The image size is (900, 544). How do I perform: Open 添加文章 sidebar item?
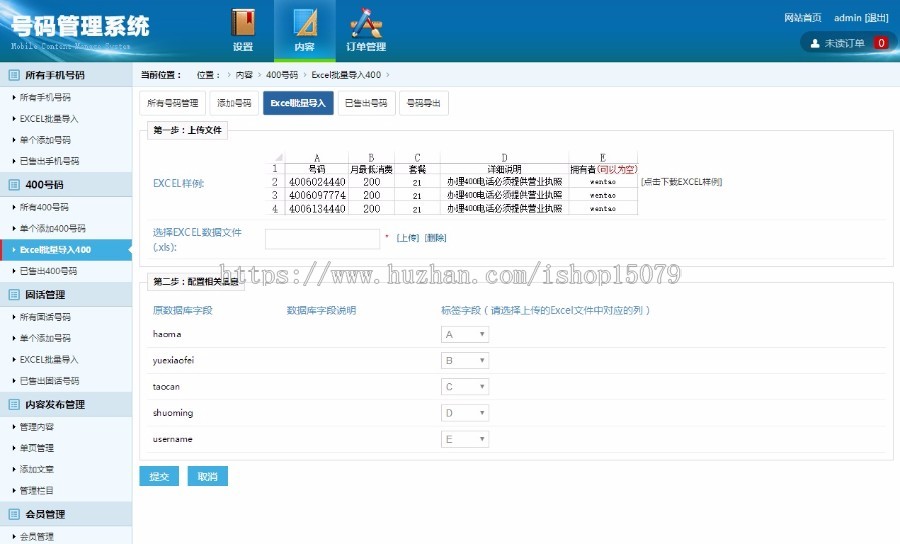coord(37,469)
